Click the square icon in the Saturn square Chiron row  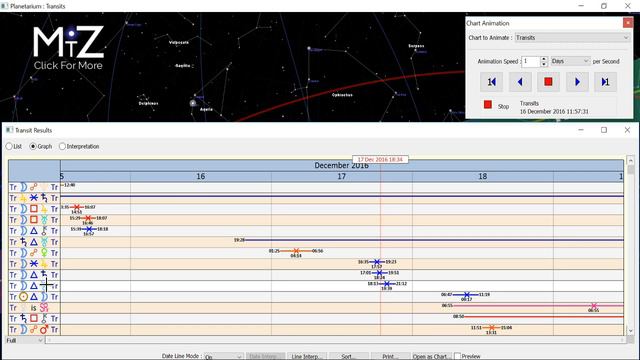click(x=34, y=318)
